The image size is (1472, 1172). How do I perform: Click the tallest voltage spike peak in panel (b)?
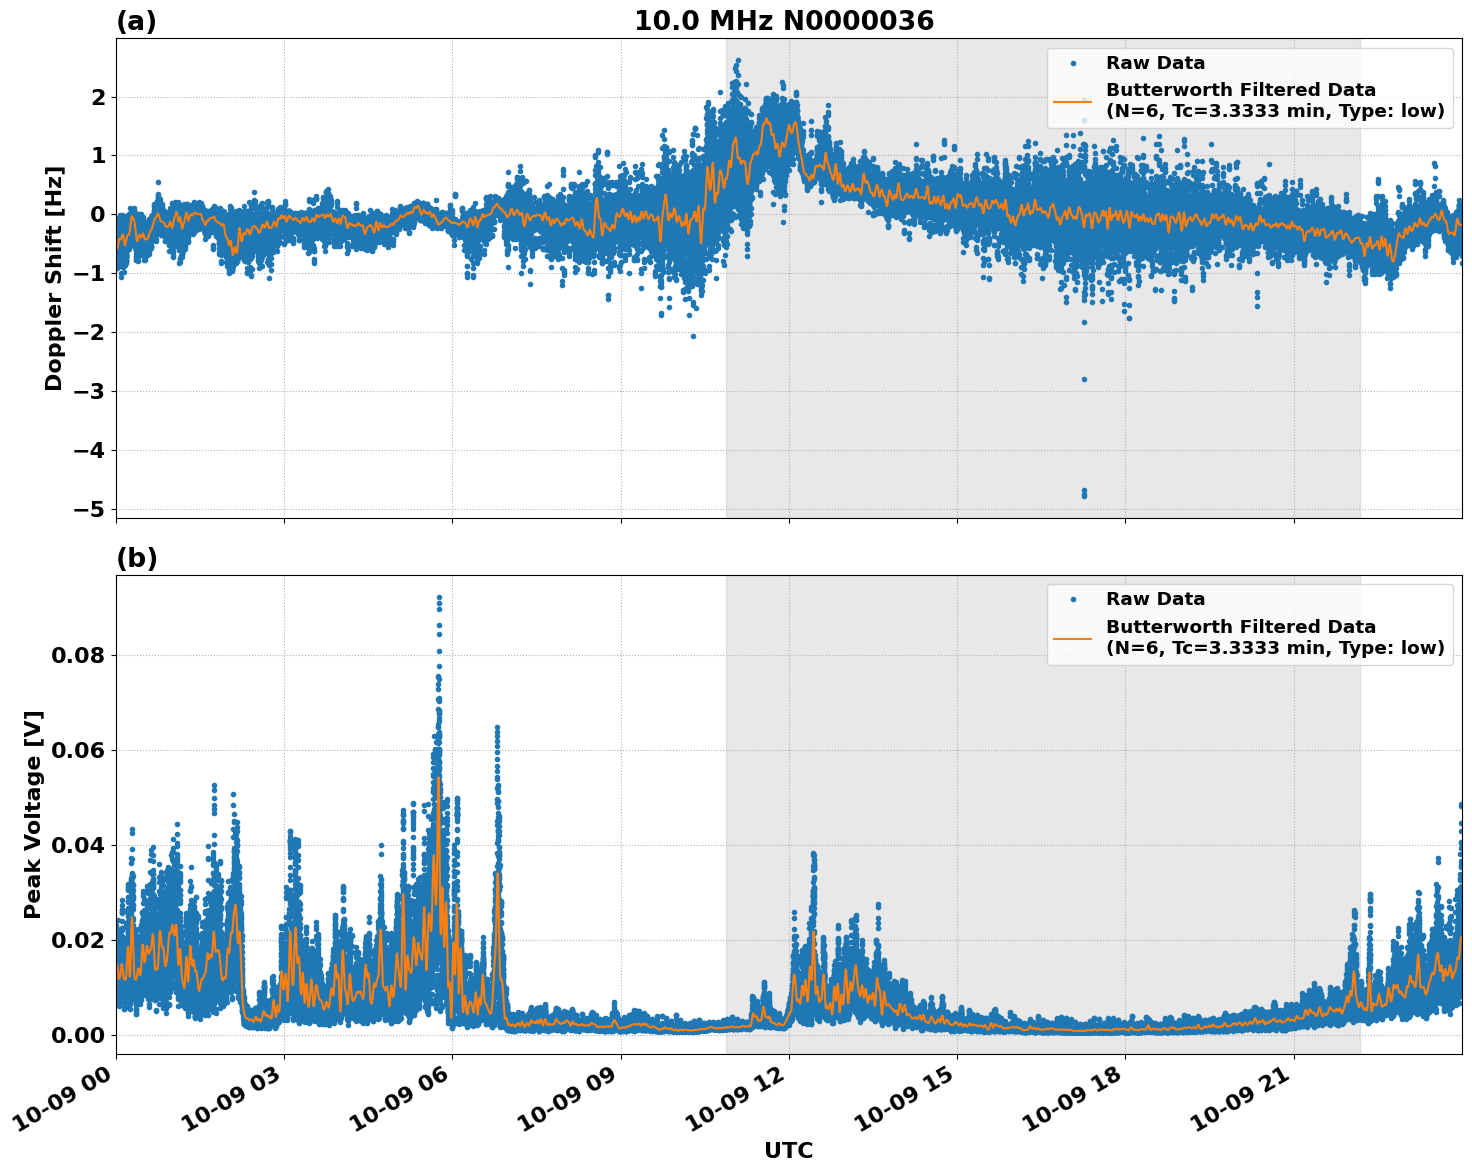tap(439, 597)
